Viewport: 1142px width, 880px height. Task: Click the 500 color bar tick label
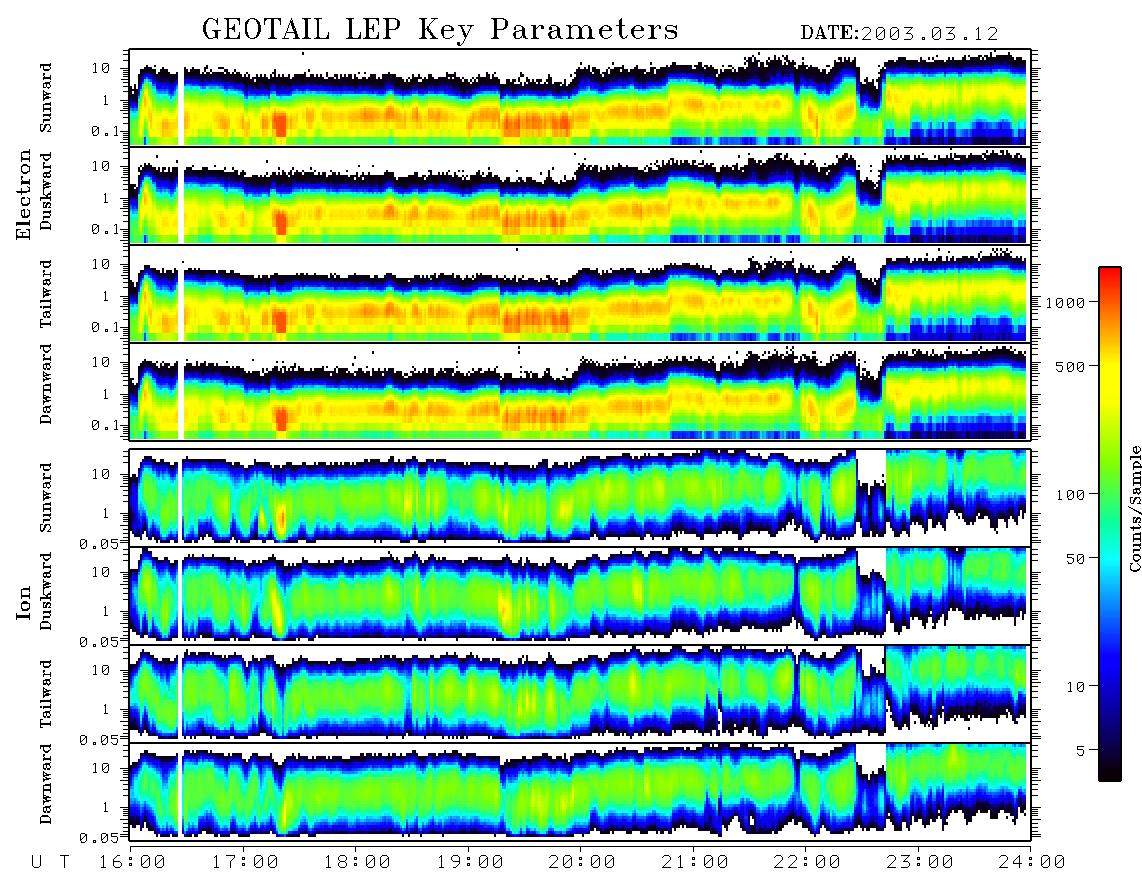pyautogui.click(x=1070, y=366)
